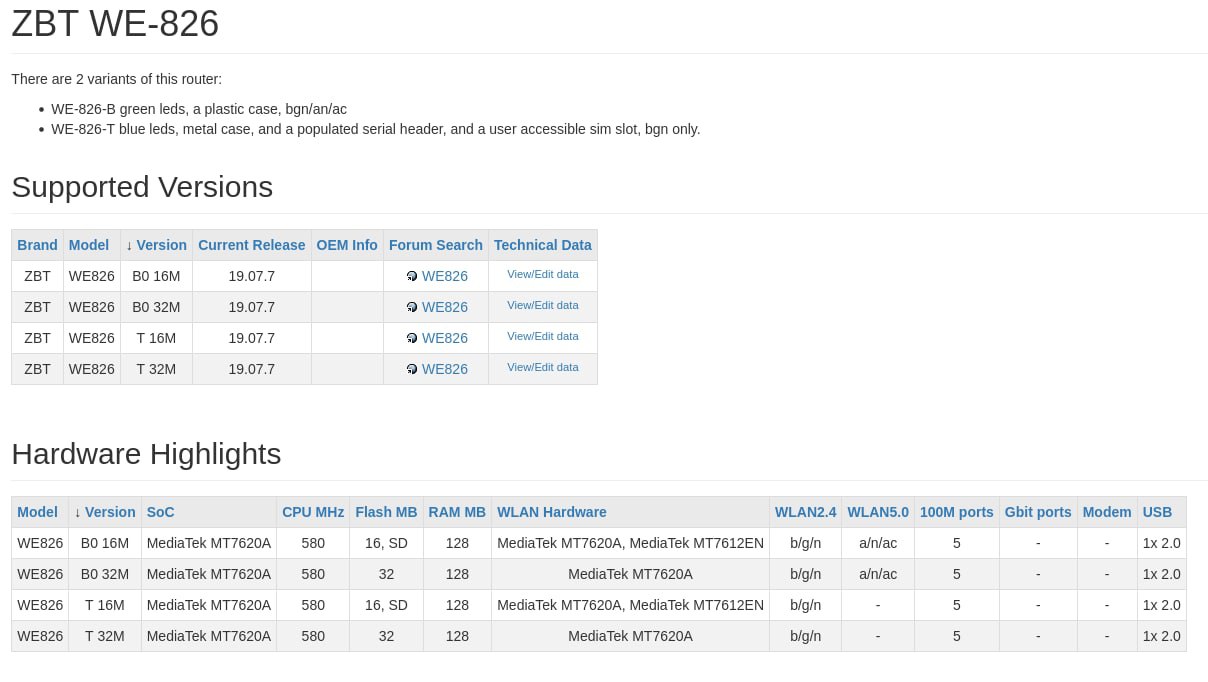The image size is (1208, 682).
Task: Click 'a/n/ac' cell in B0 32M hardware row
Action: coord(878,574)
